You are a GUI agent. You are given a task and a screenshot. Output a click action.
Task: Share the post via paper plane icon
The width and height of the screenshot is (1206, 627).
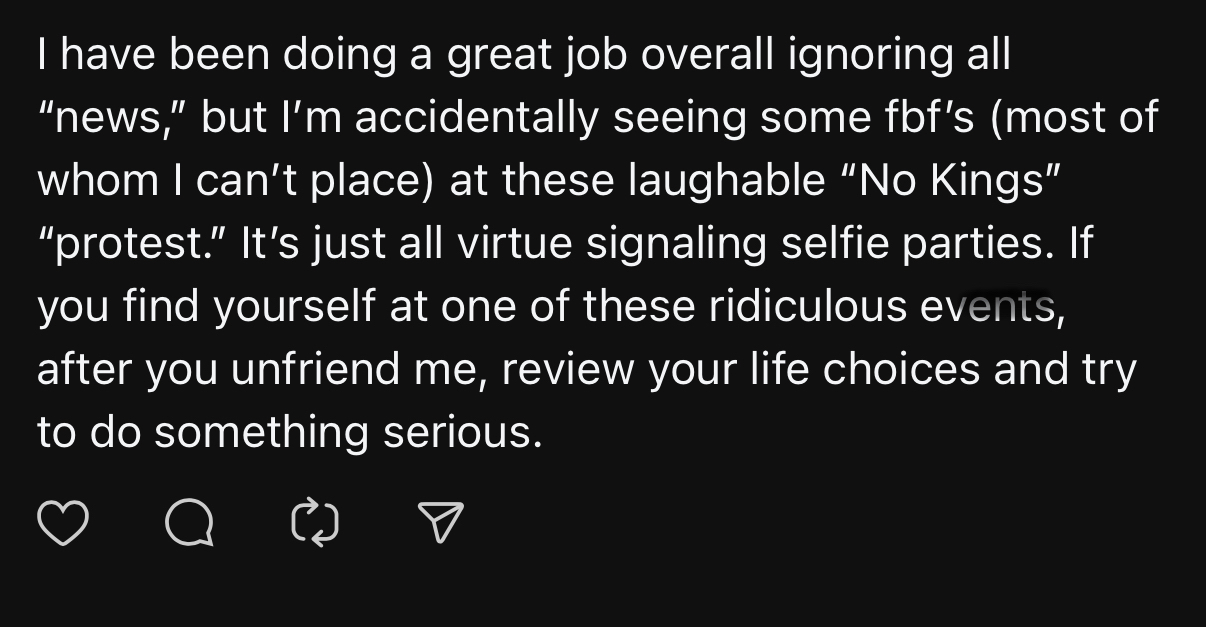[x=440, y=523]
